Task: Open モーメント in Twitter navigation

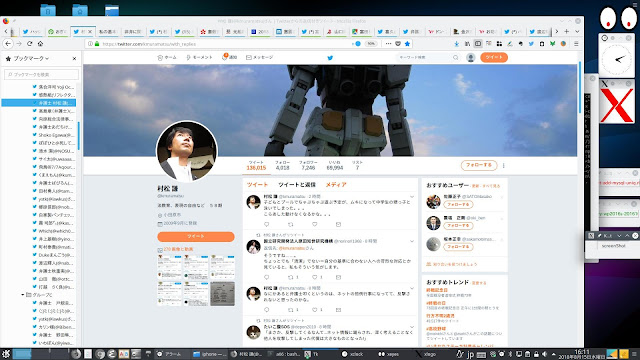Action: tap(199, 58)
